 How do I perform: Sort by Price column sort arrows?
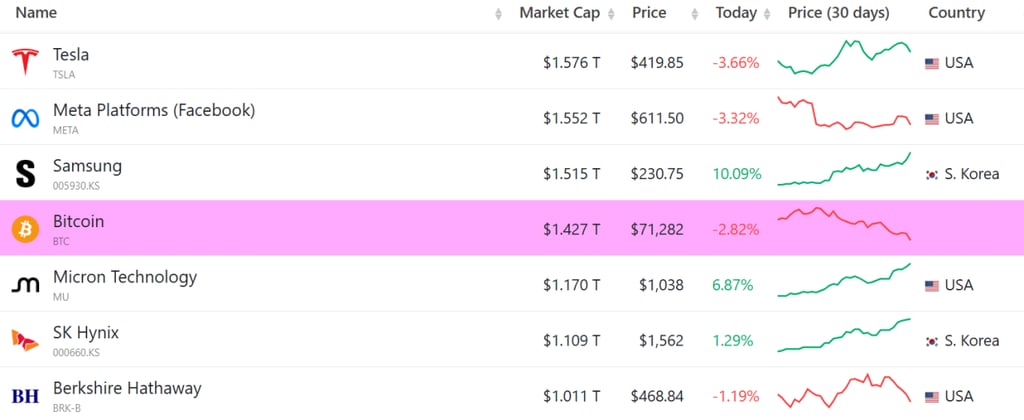click(x=696, y=14)
